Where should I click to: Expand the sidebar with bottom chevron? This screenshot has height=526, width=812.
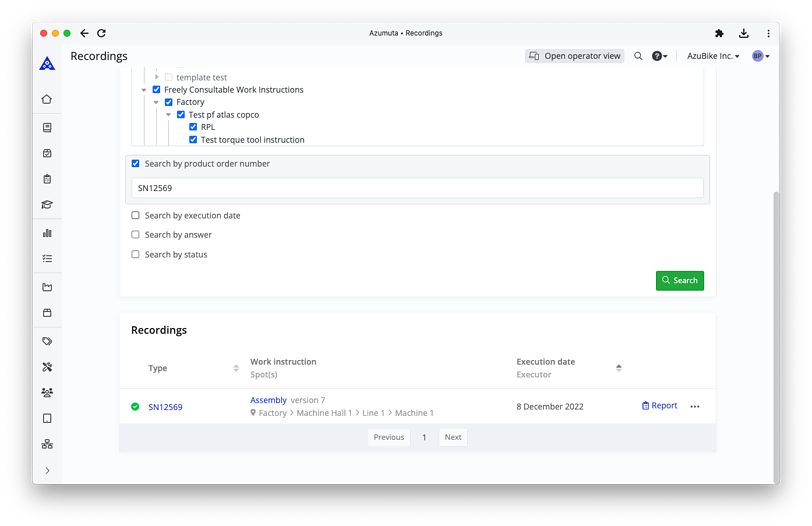[47, 471]
